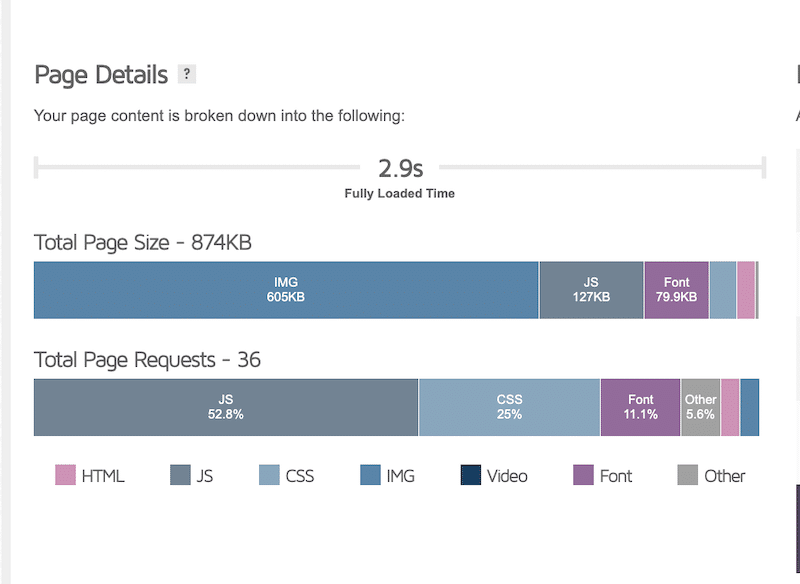Click the CSS 25% requests segment
Viewport: 800px width, 584px height.
pyautogui.click(x=509, y=407)
